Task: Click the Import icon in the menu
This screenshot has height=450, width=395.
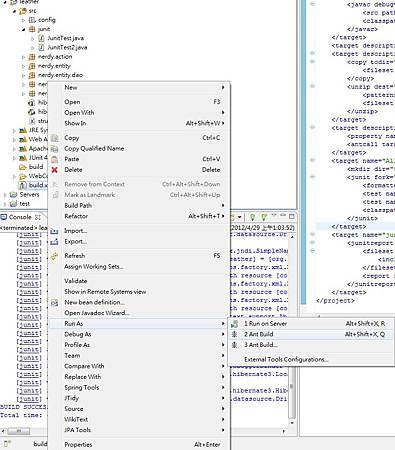Action: pos(55,231)
